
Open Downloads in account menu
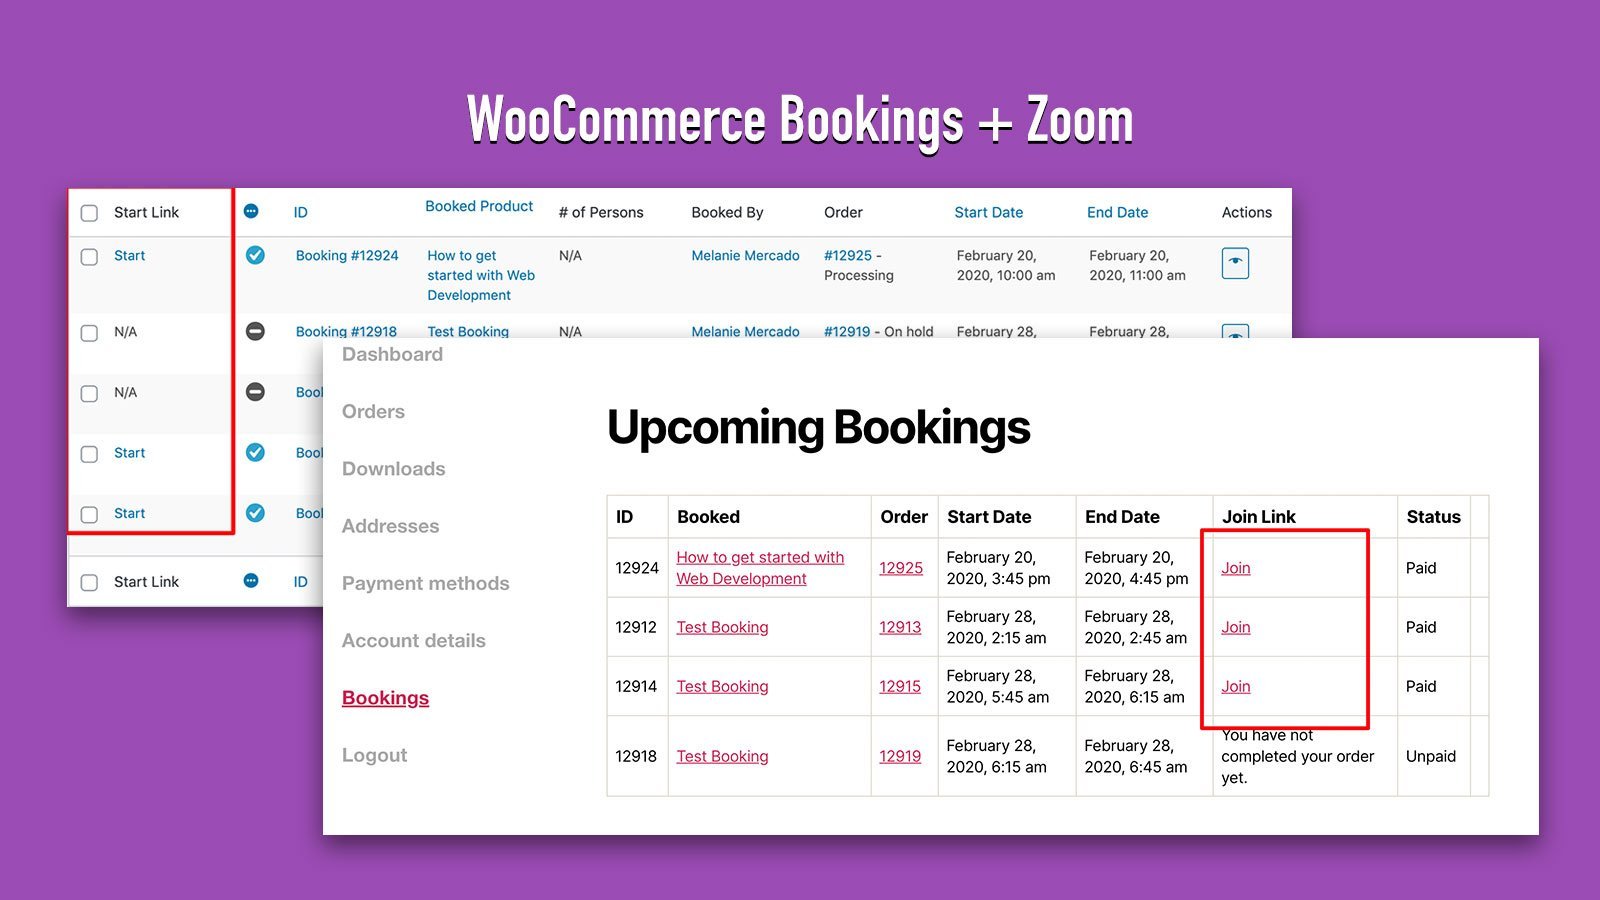point(393,468)
